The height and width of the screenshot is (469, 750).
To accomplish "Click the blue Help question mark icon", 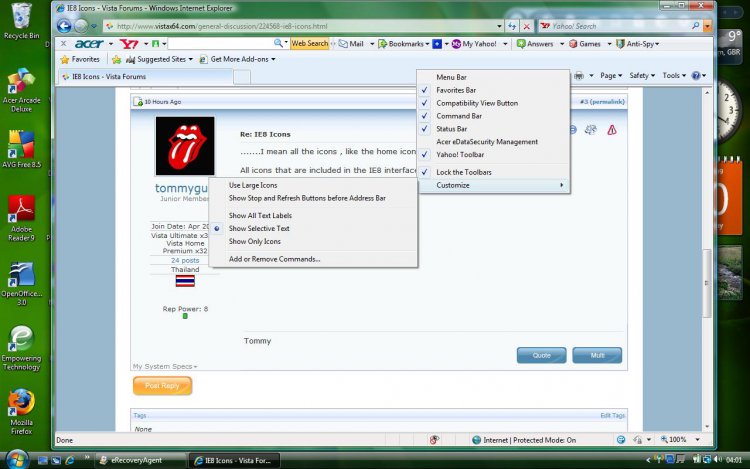I will (x=696, y=76).
